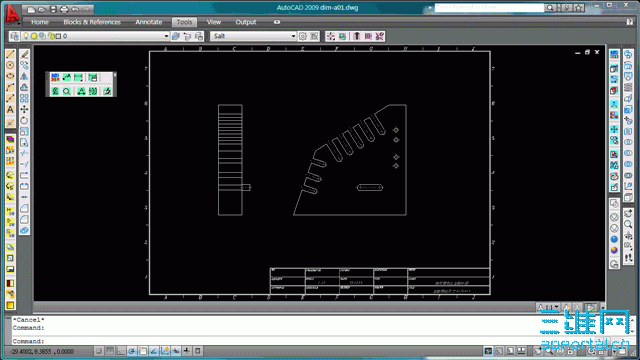
Task: Toggle Dynamic UCS in status bar
Action: click(x=165, y=351)
